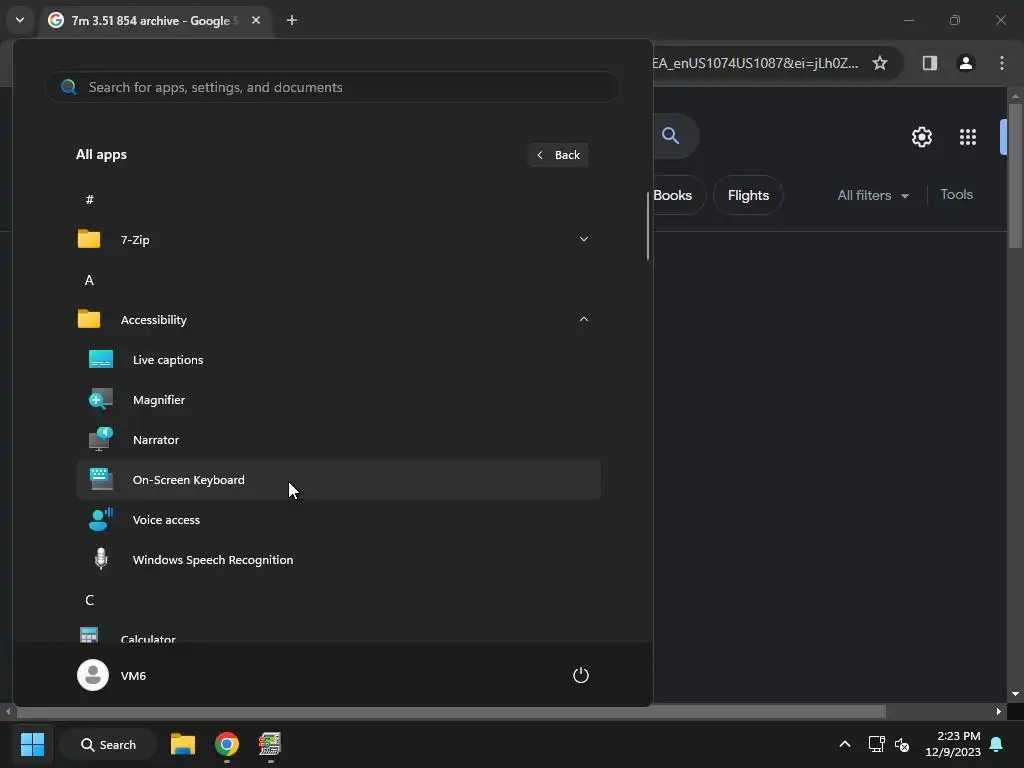Bookmark this page with star icon
Image resolution: width=1024 pixels, height=768 pixels.
click(880, 63)
